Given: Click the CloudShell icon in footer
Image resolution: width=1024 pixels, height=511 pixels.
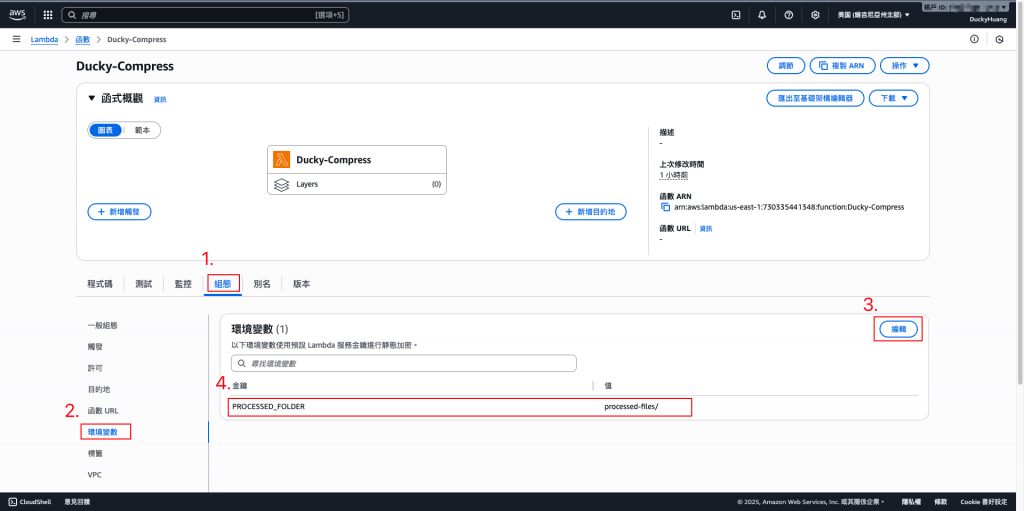Looking at the screenshot, I should 13,502.
